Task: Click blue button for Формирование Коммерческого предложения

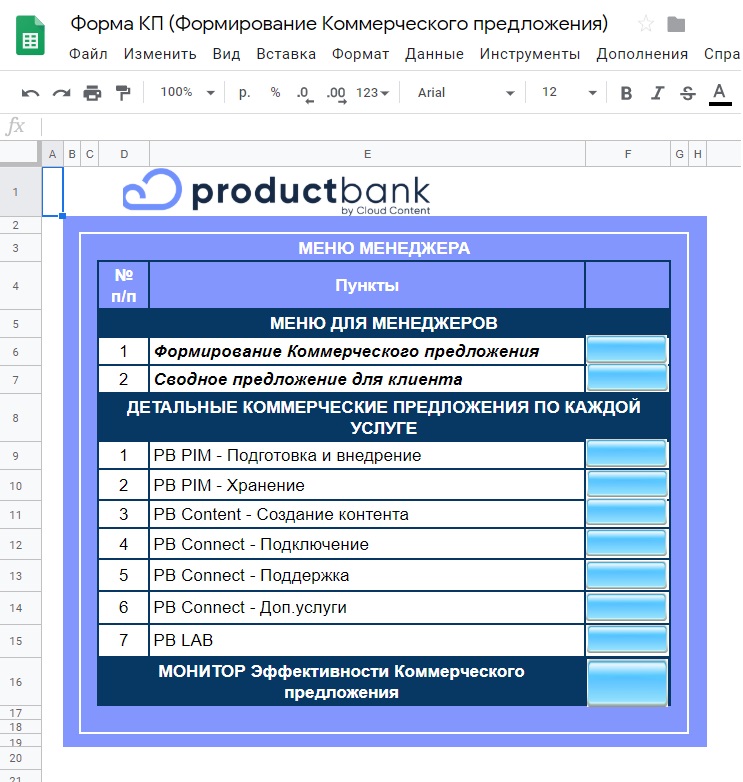Action: tap(627, 350)
